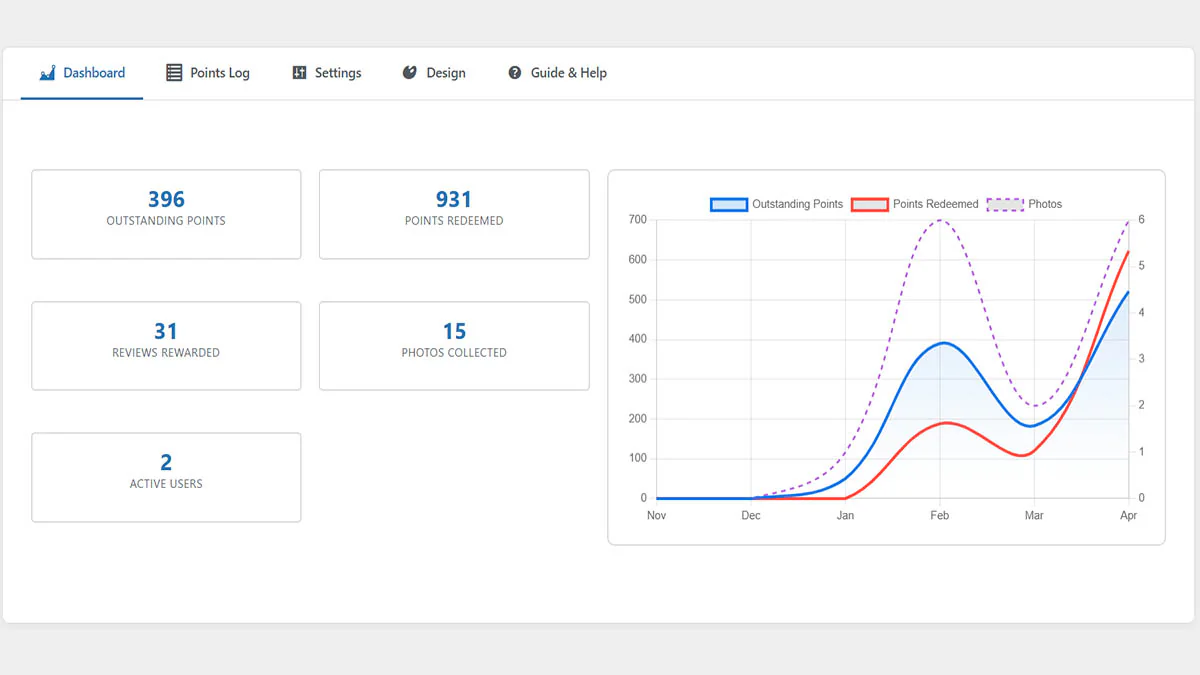Click the 100 y-axis label
The height and width of the screenshot is (675, 1200).
click(x=637, y=459)
